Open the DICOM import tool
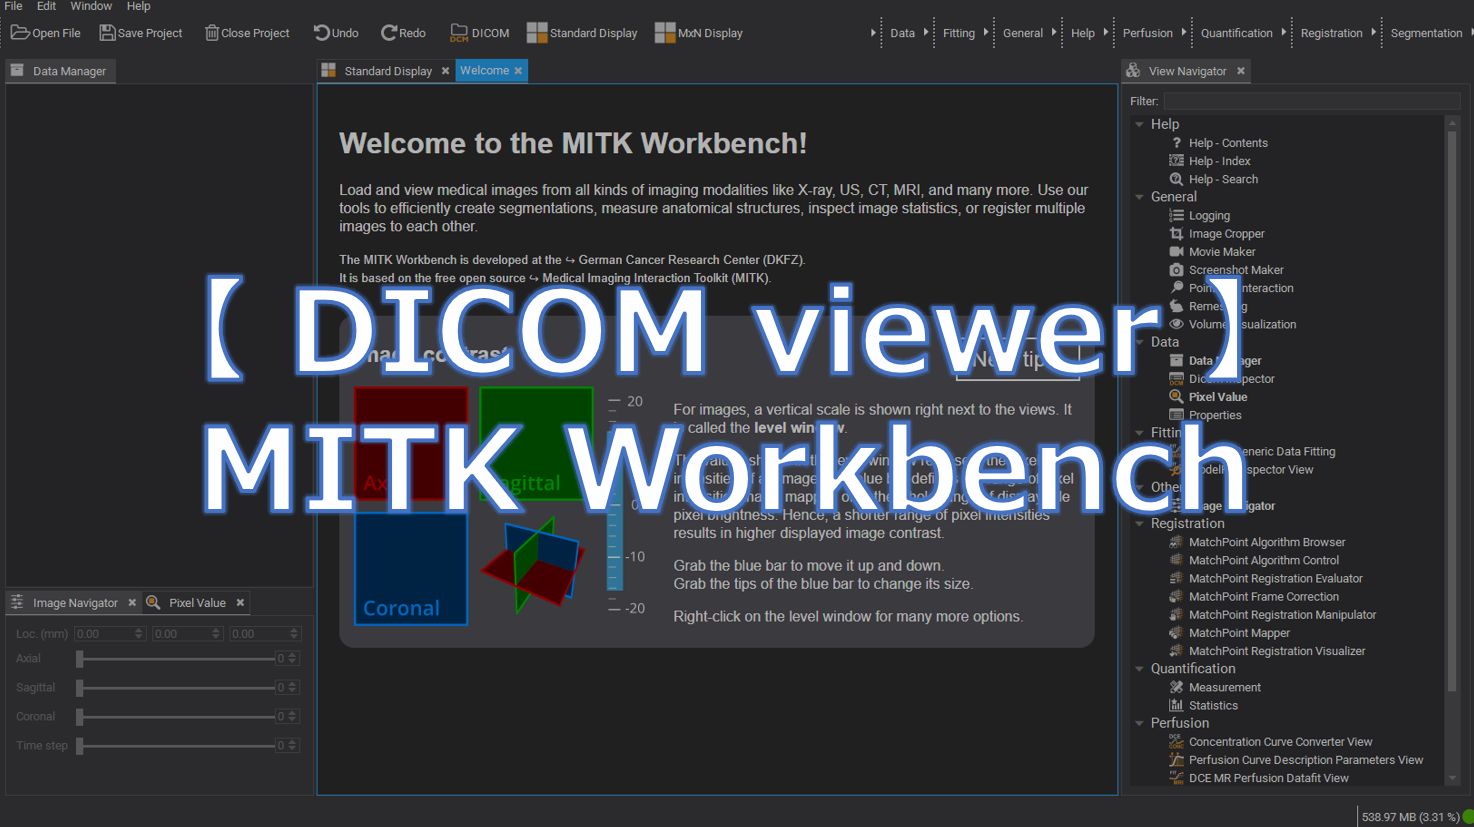 [479, 31]
